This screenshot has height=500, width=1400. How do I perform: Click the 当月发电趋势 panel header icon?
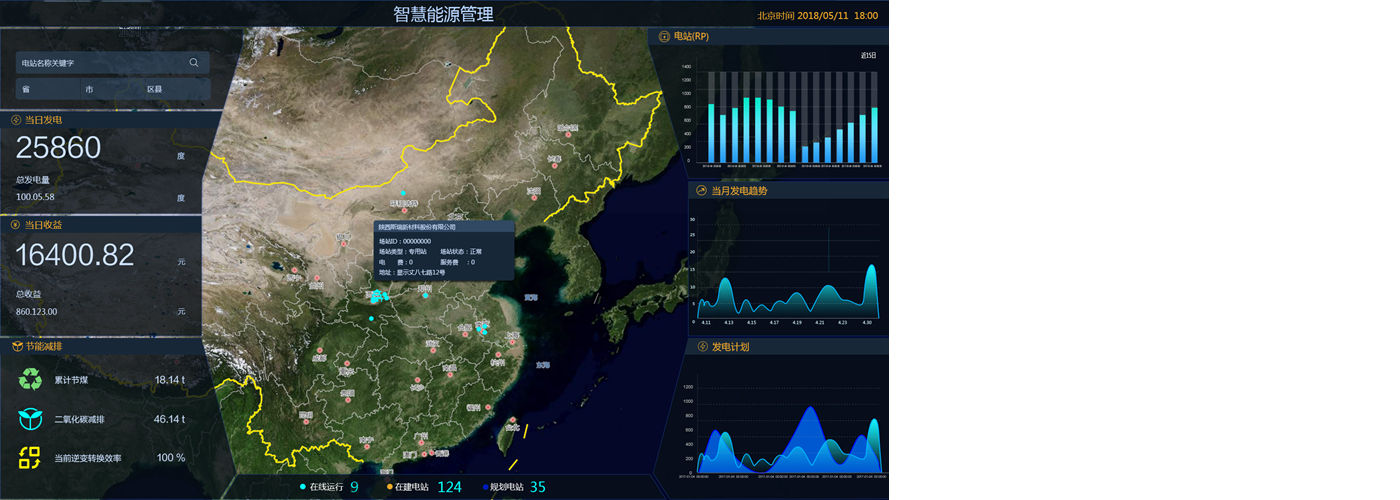coord(701,190)
